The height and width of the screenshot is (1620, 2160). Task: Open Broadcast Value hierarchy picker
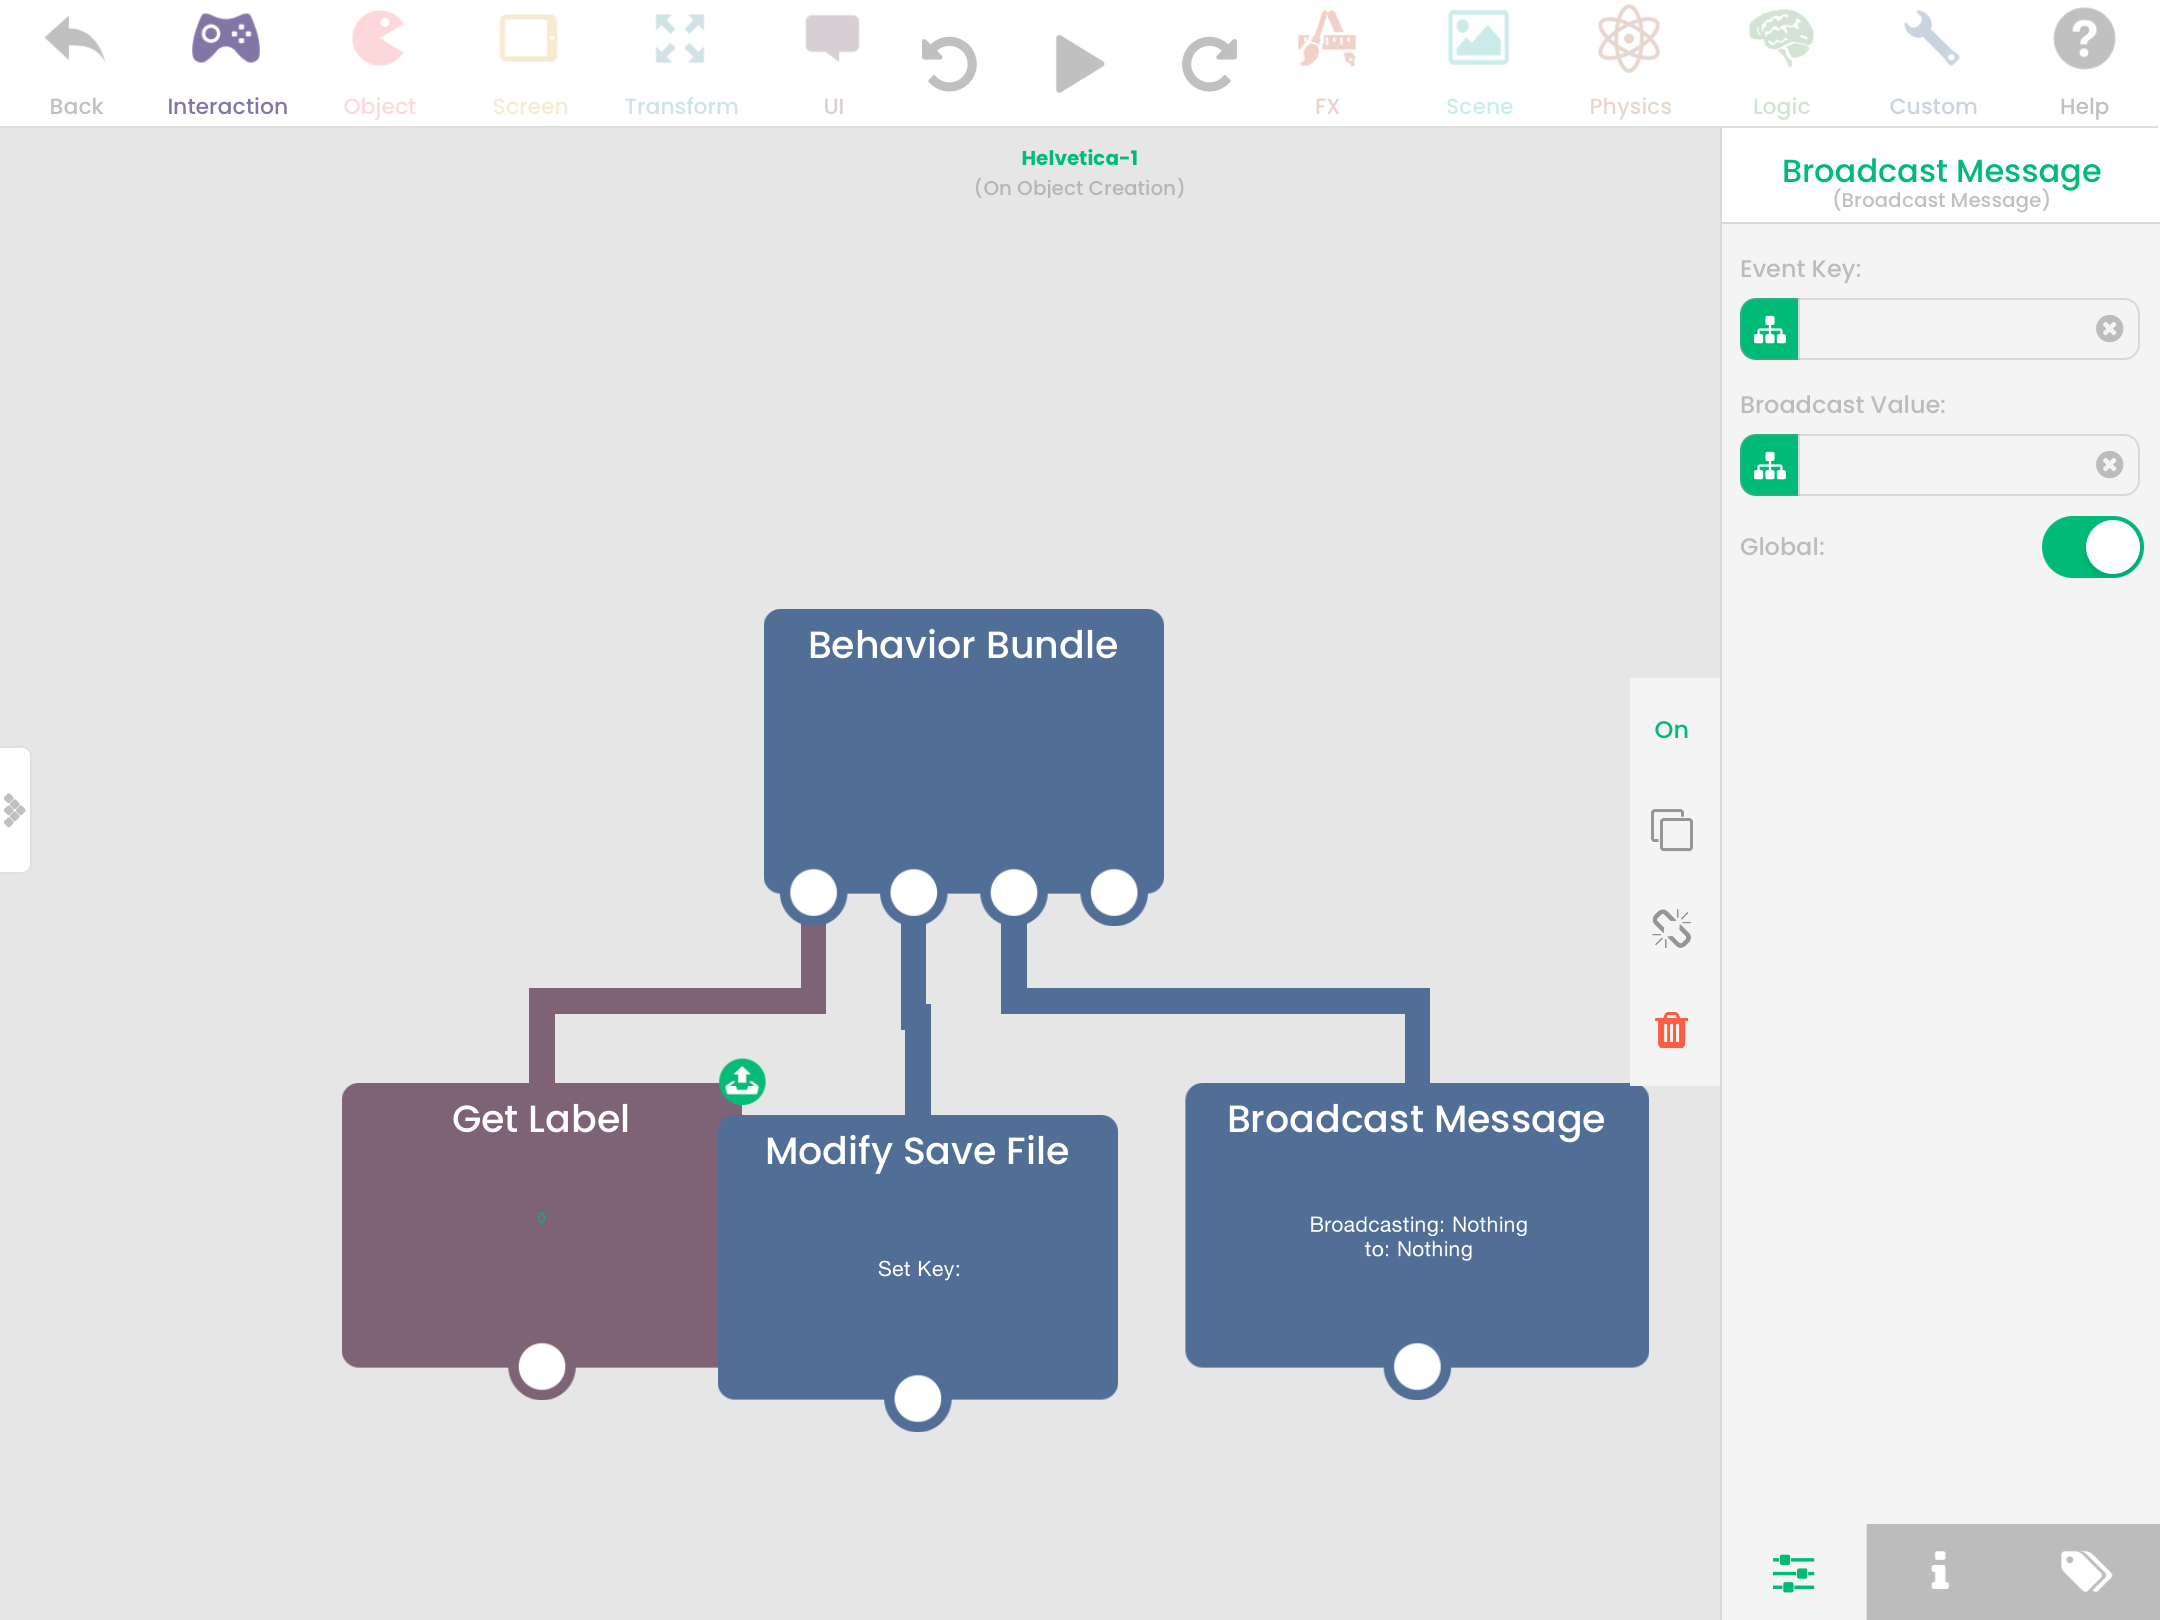coord(1769,465)
